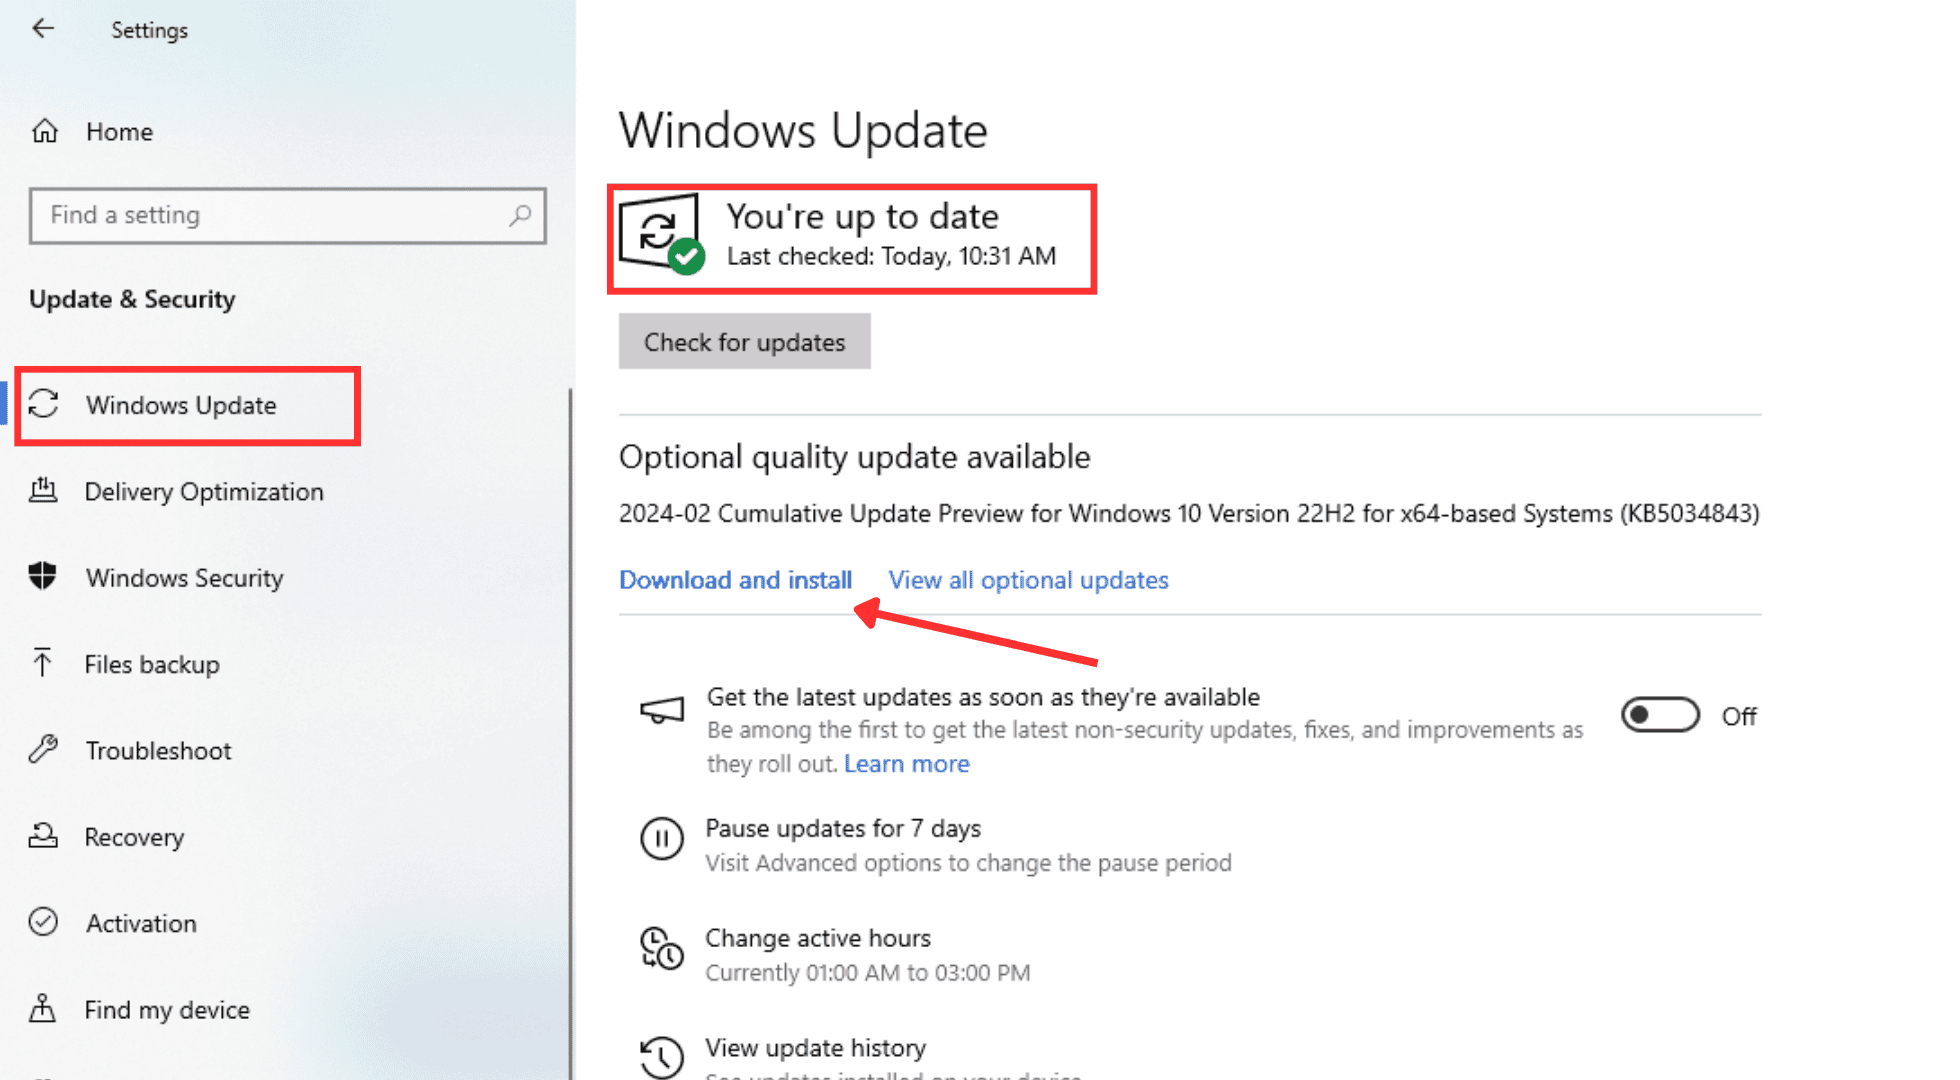Click the Learn more link
The width and height of the screenshot is (1960, 1080).
pos(906,764)
